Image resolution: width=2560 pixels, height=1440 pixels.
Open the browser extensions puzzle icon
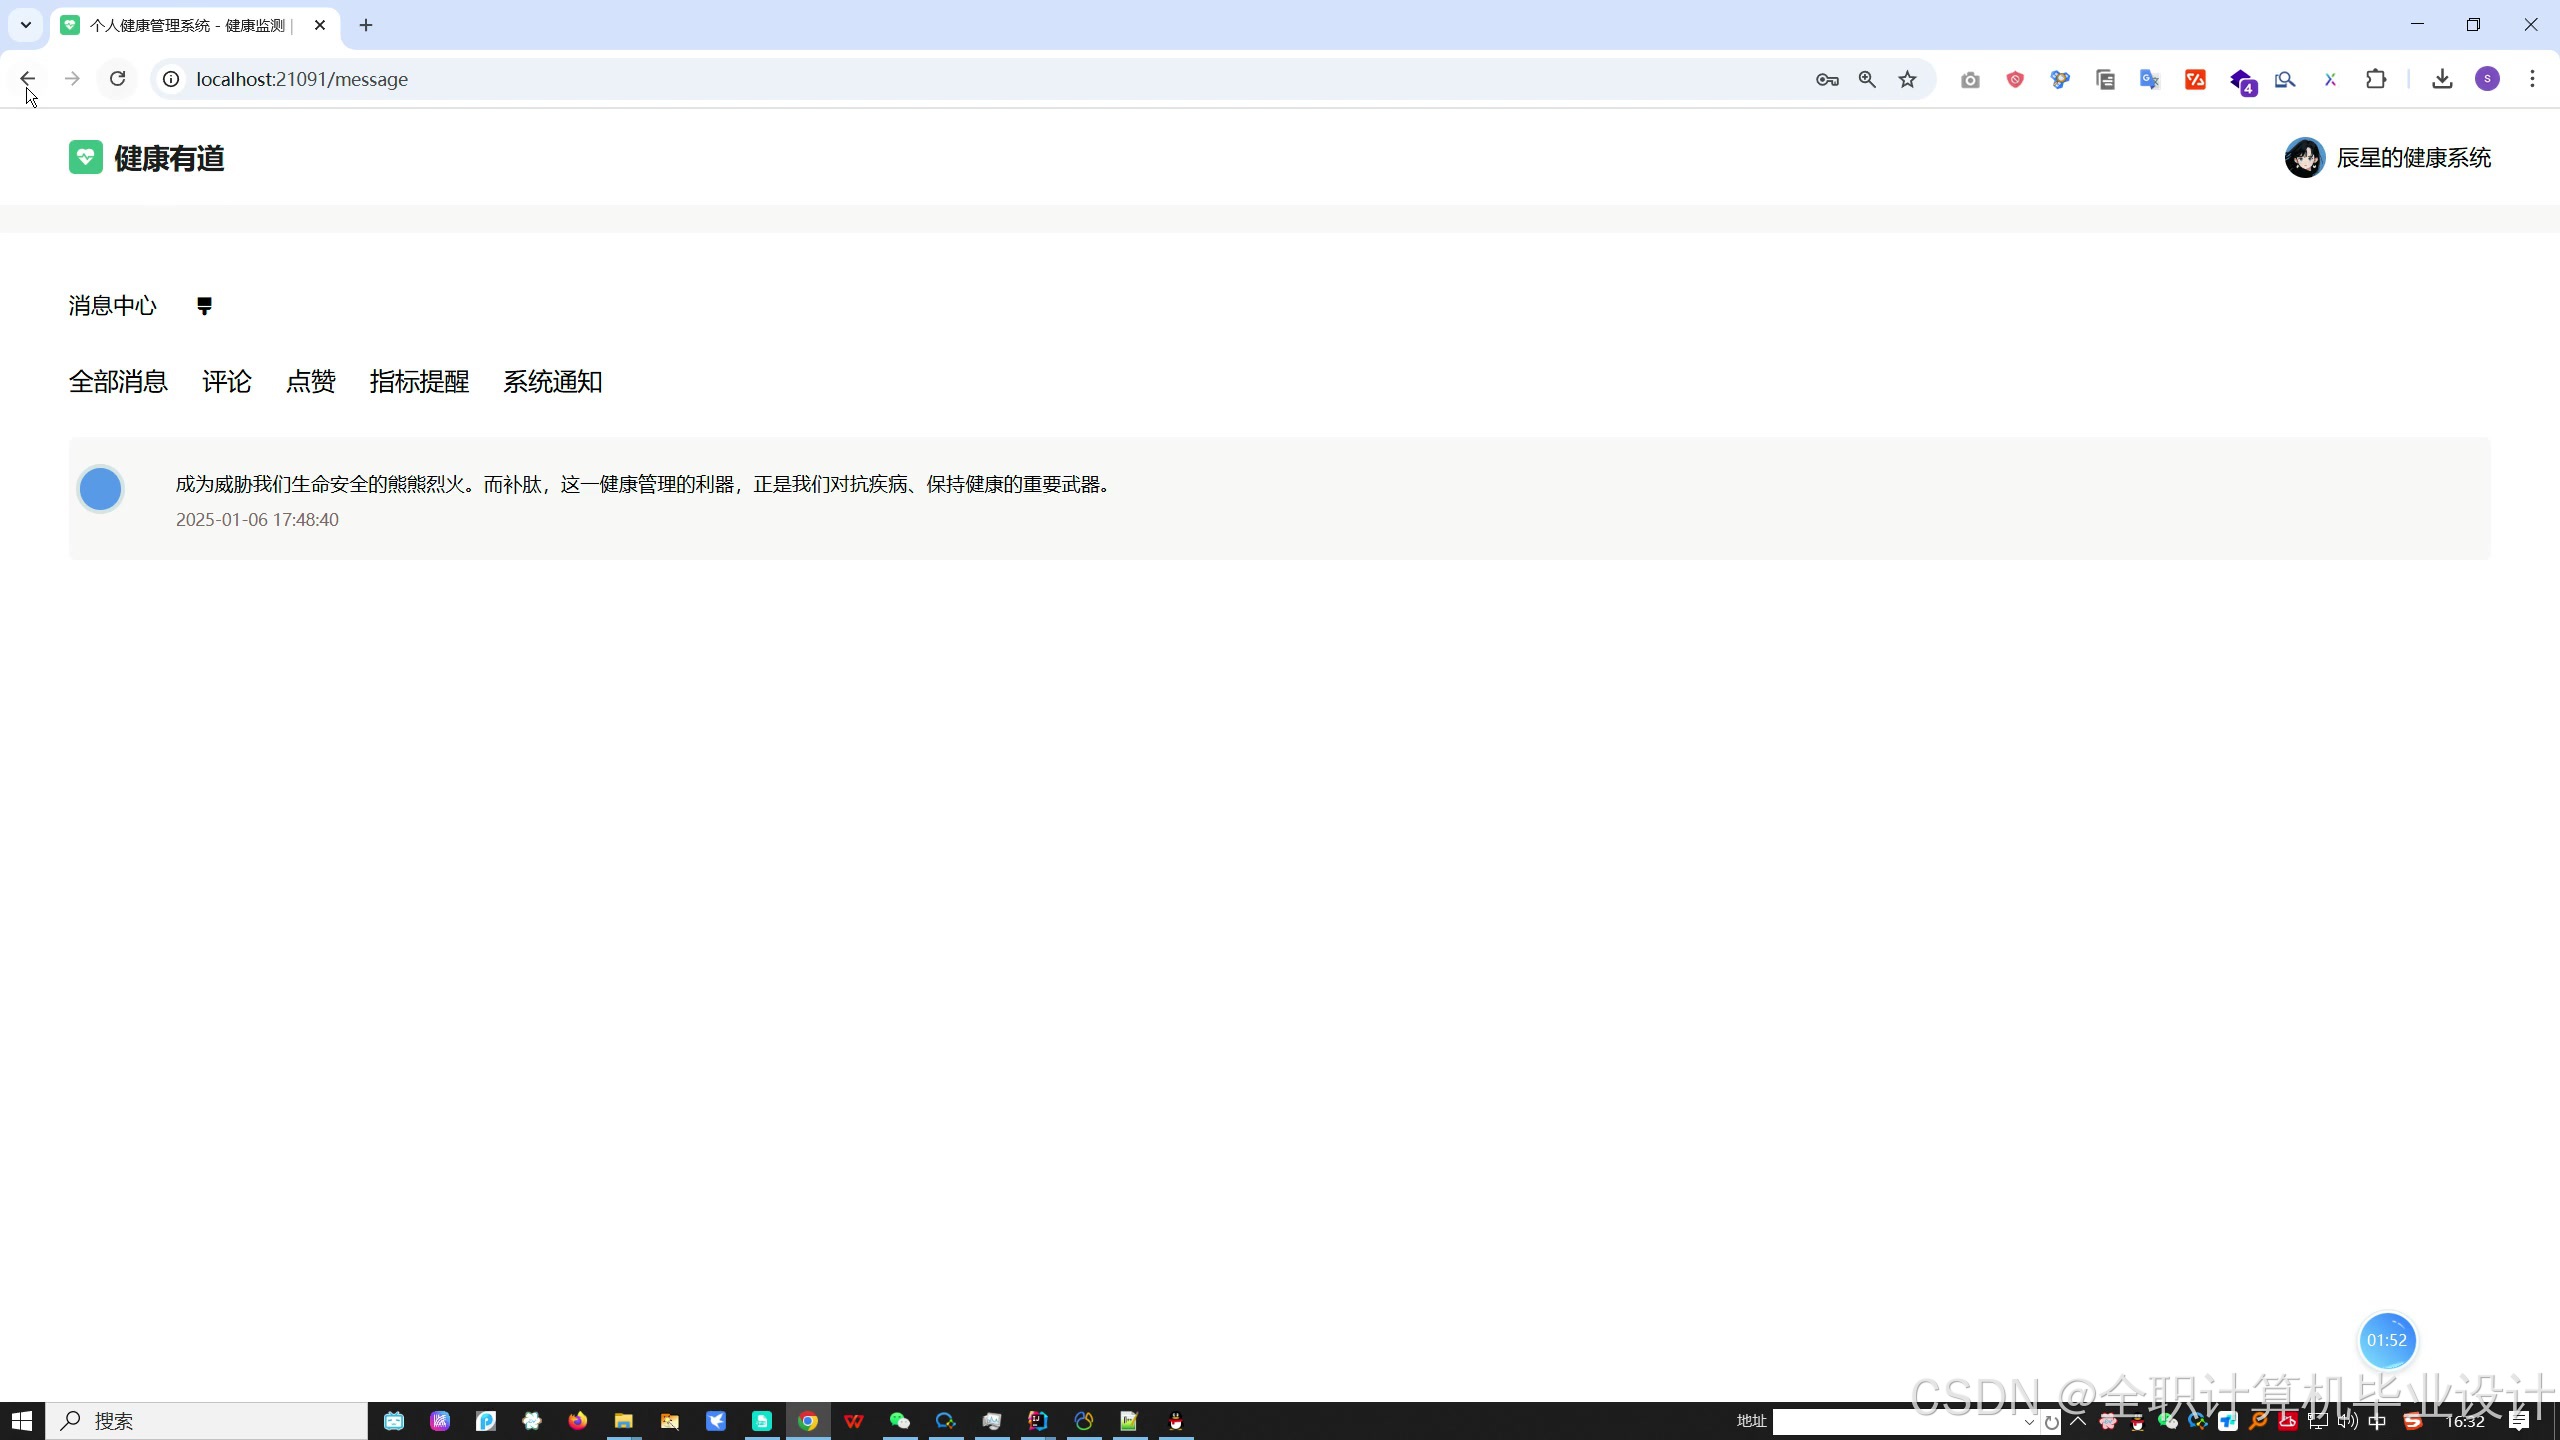pos(2376,79)
